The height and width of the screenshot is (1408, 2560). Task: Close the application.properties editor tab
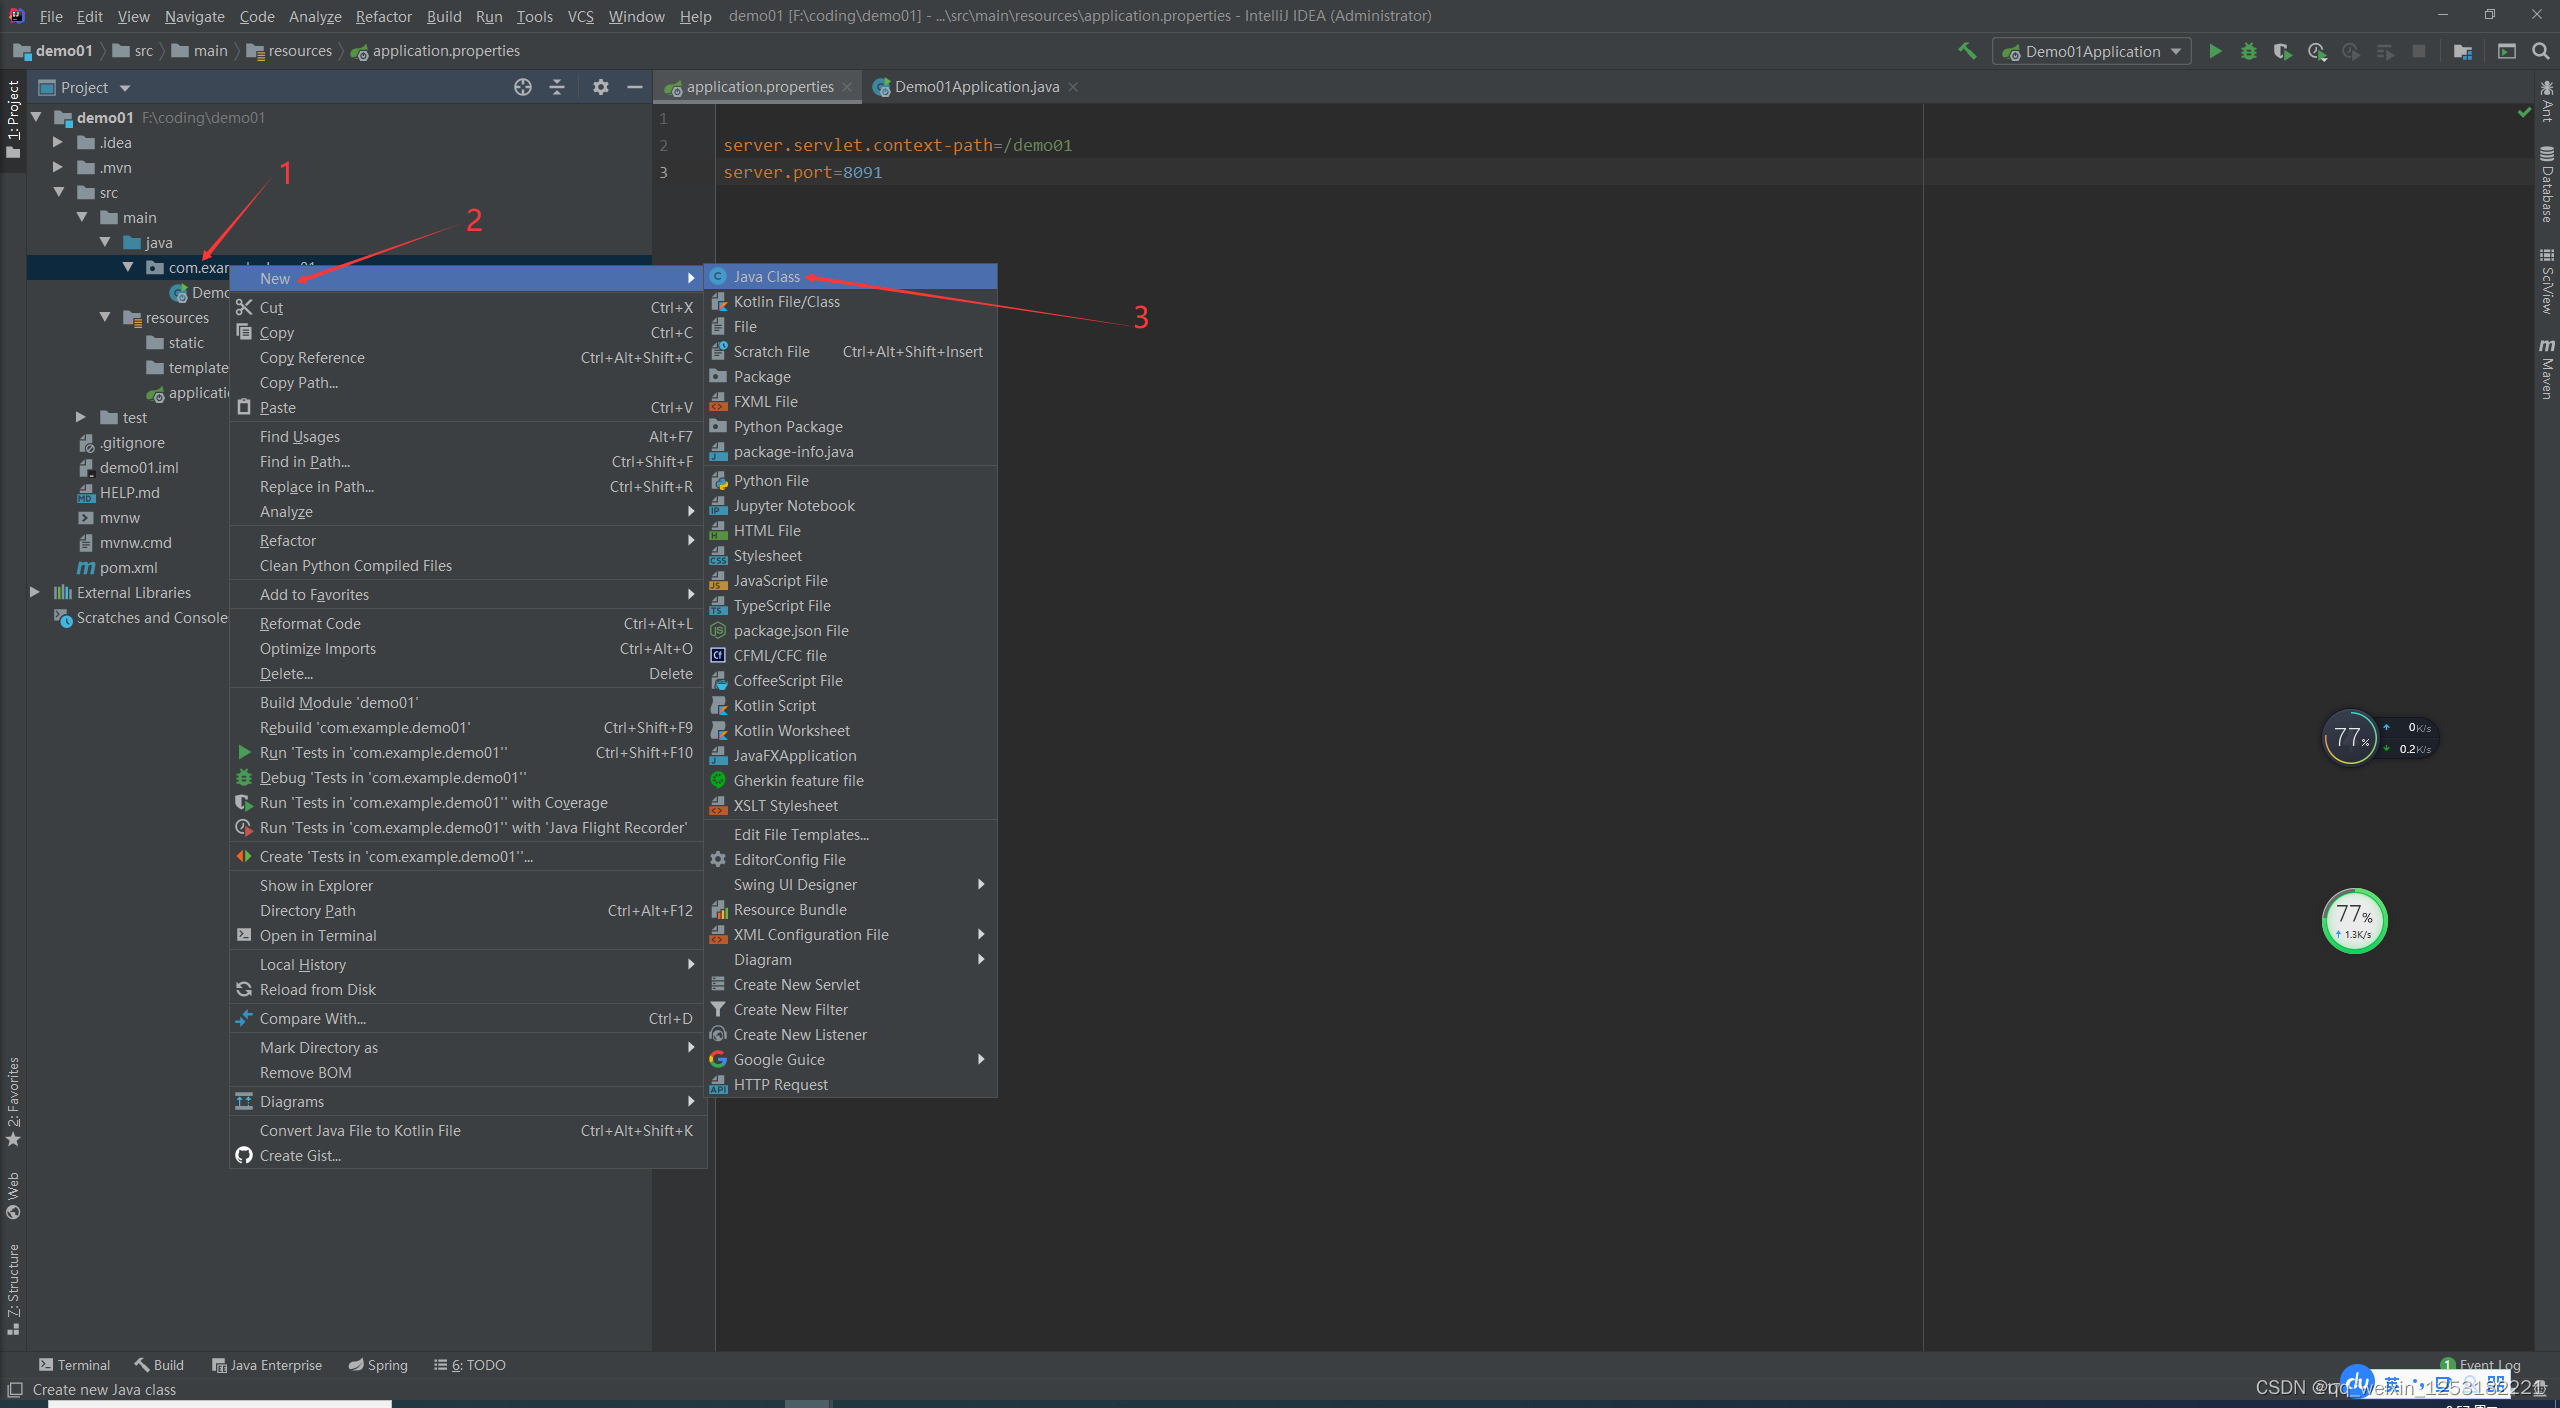[x=847, y=87]
